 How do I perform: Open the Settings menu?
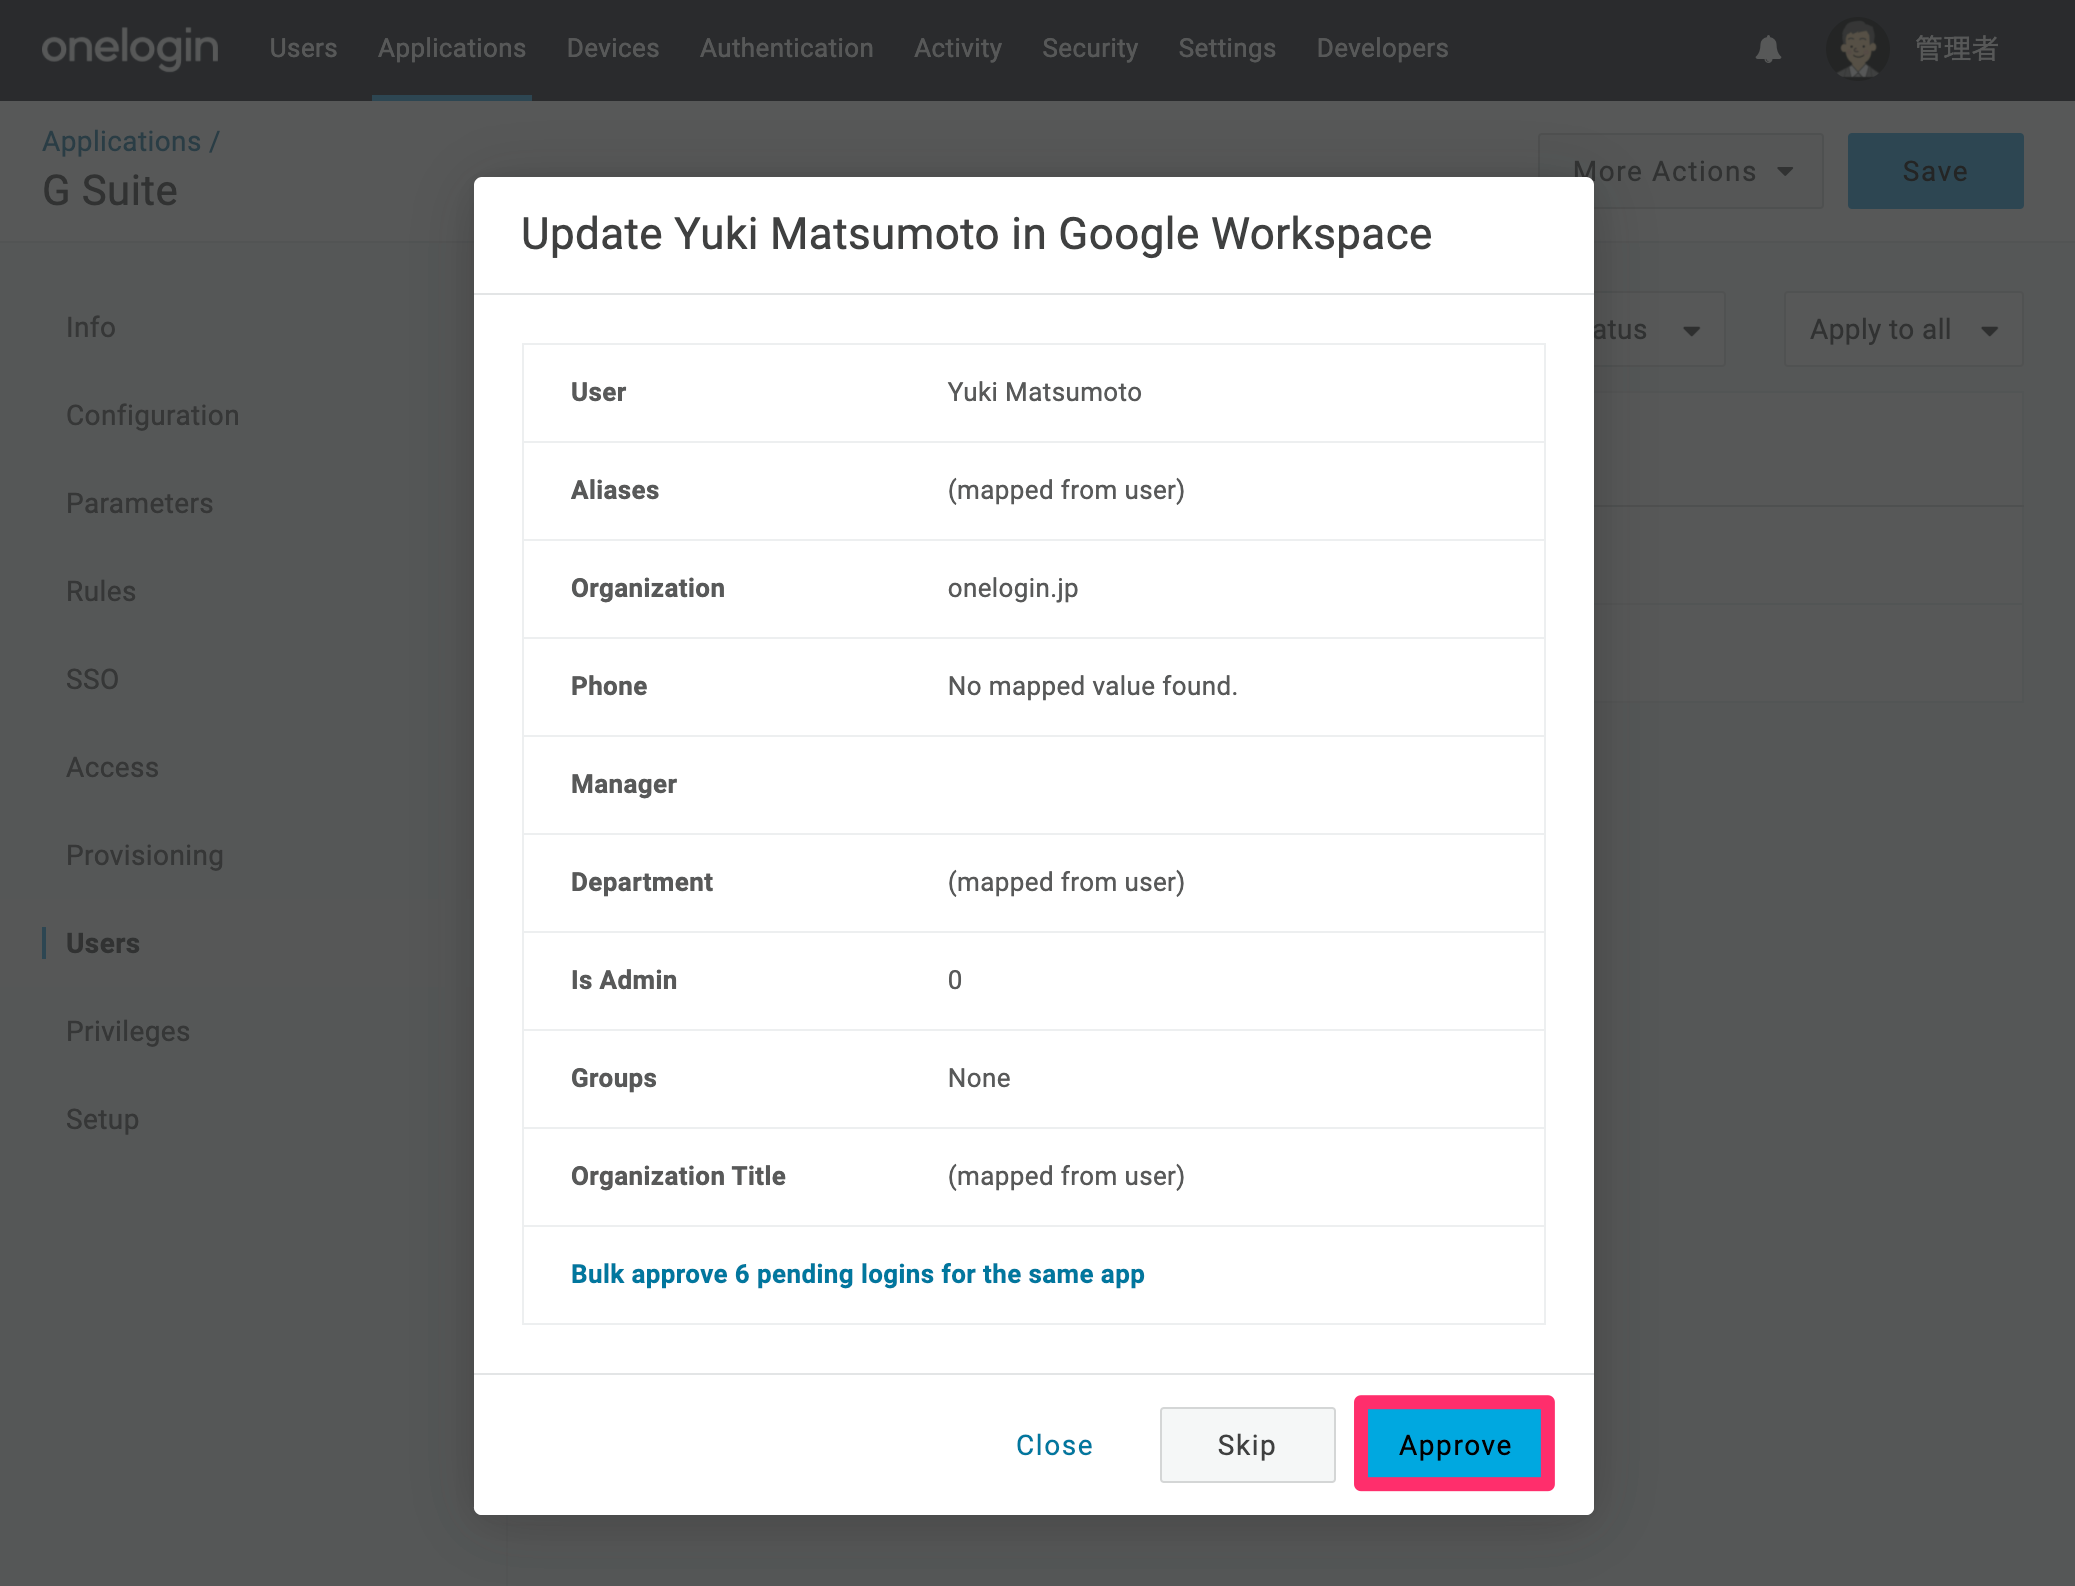click(1227, 48)
